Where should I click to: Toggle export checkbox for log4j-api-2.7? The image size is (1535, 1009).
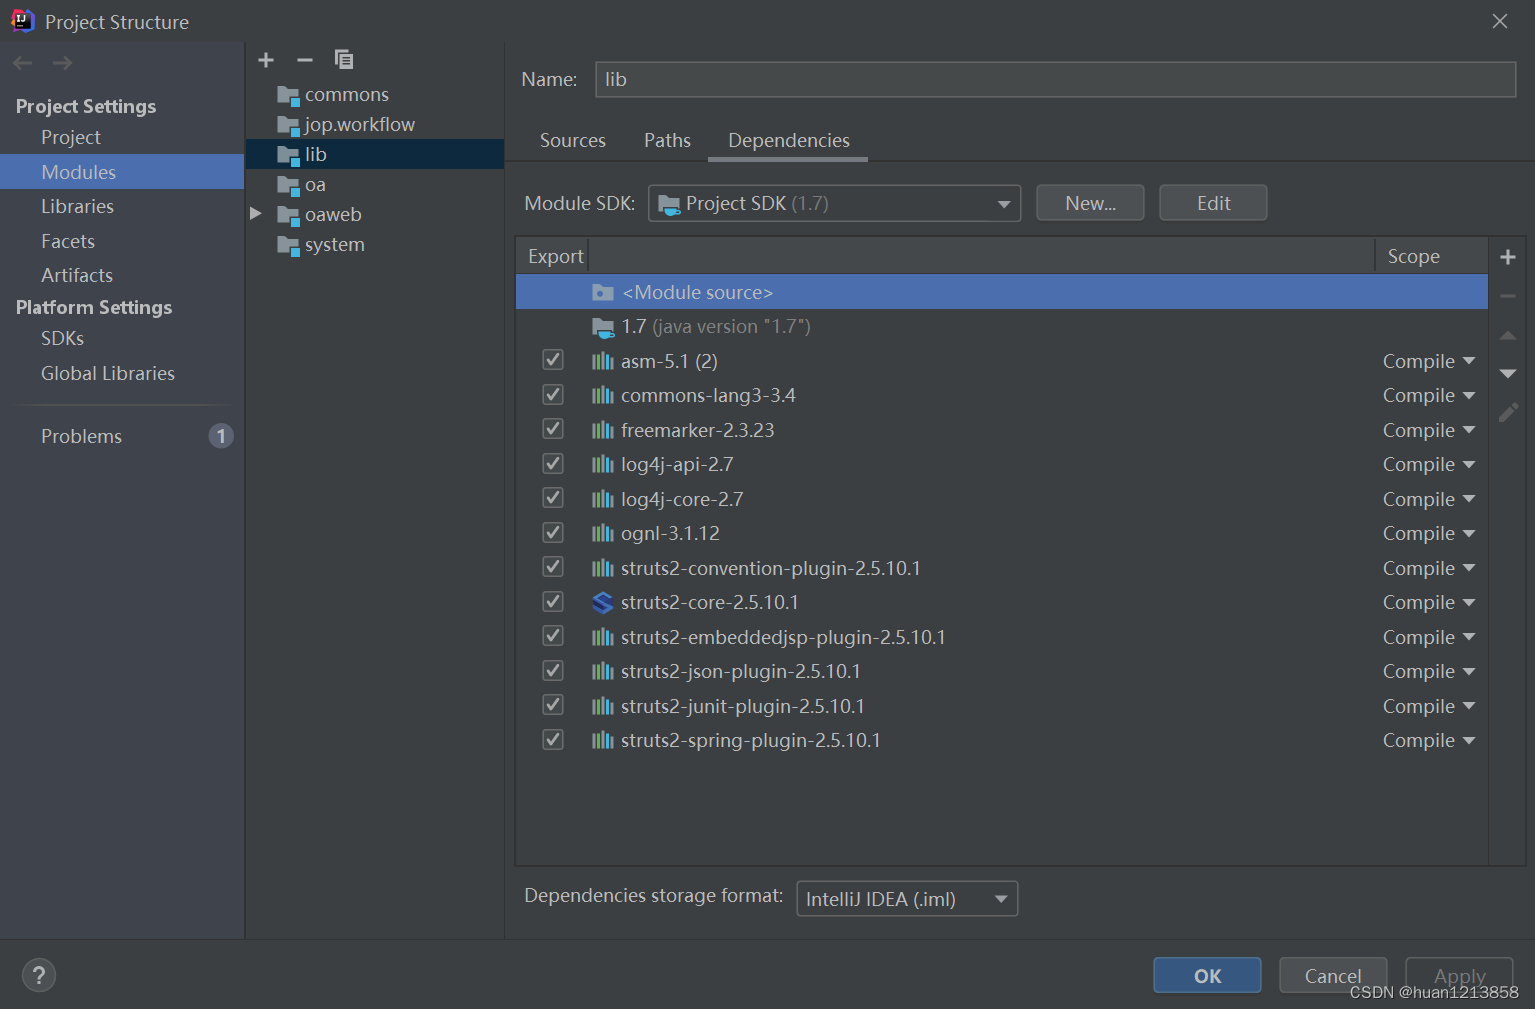[552, 463]
